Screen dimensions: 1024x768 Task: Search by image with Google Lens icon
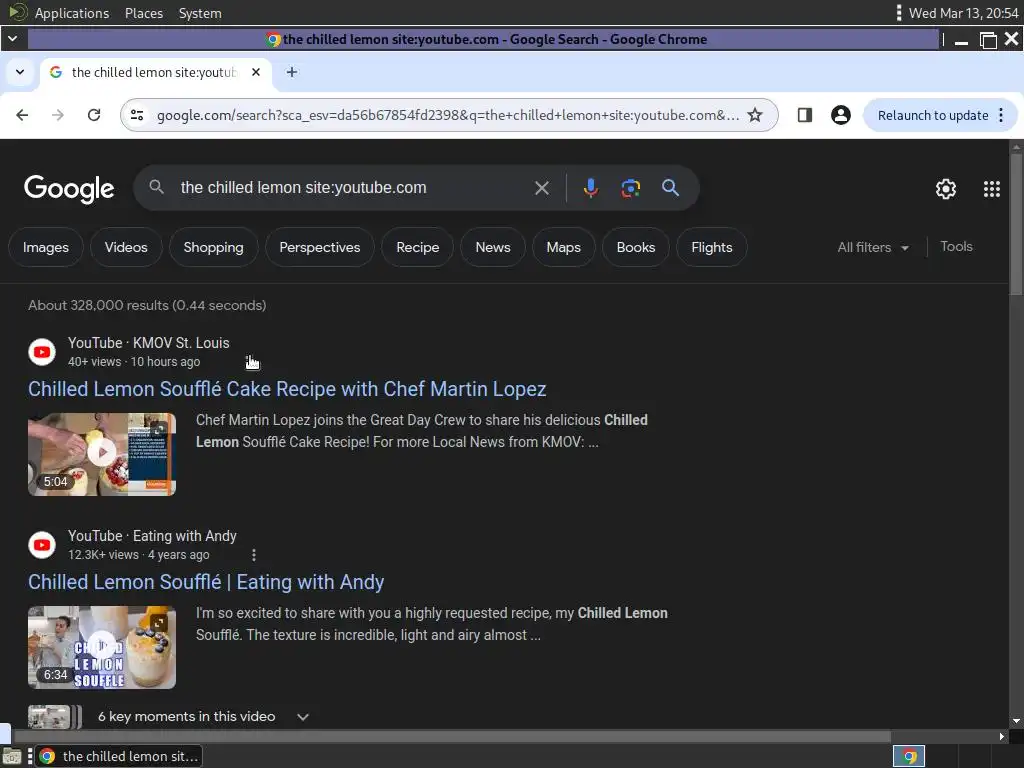[x=630, y=188]
